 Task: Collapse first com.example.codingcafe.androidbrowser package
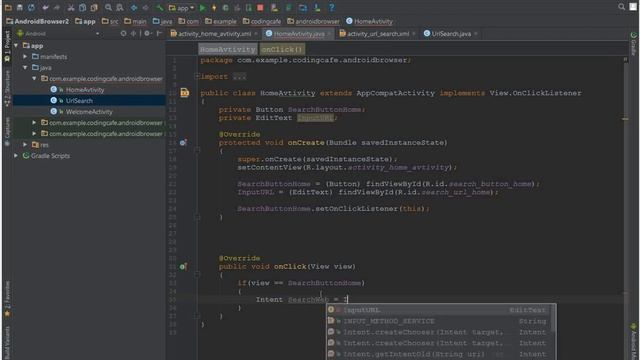pyautogui.click(x=34, y=78)
